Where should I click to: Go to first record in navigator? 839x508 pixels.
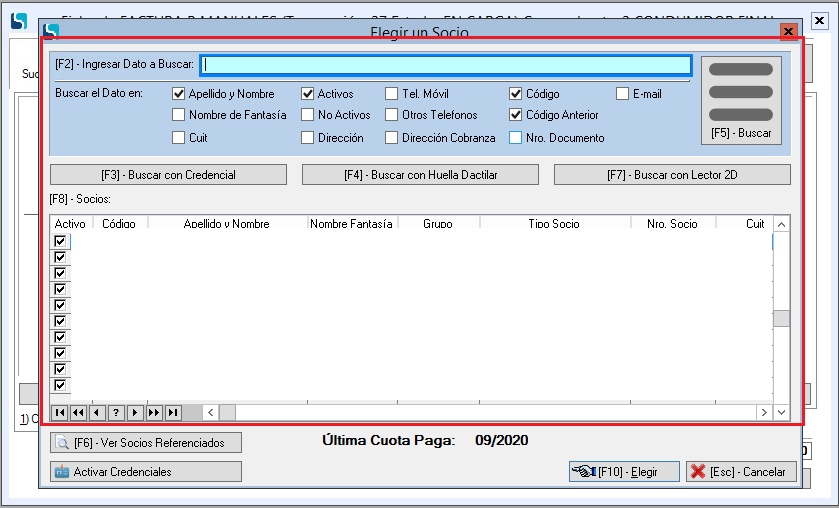click(59, 412)
